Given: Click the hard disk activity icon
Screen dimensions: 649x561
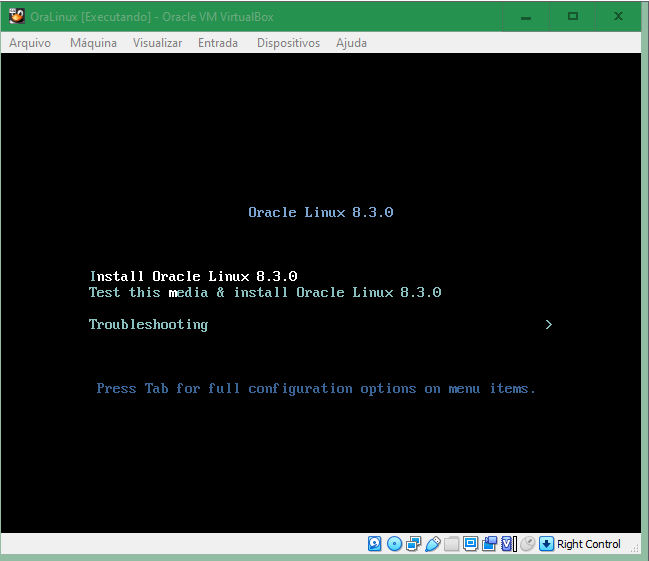Looking at the screenshot, I should pos(375,544).
